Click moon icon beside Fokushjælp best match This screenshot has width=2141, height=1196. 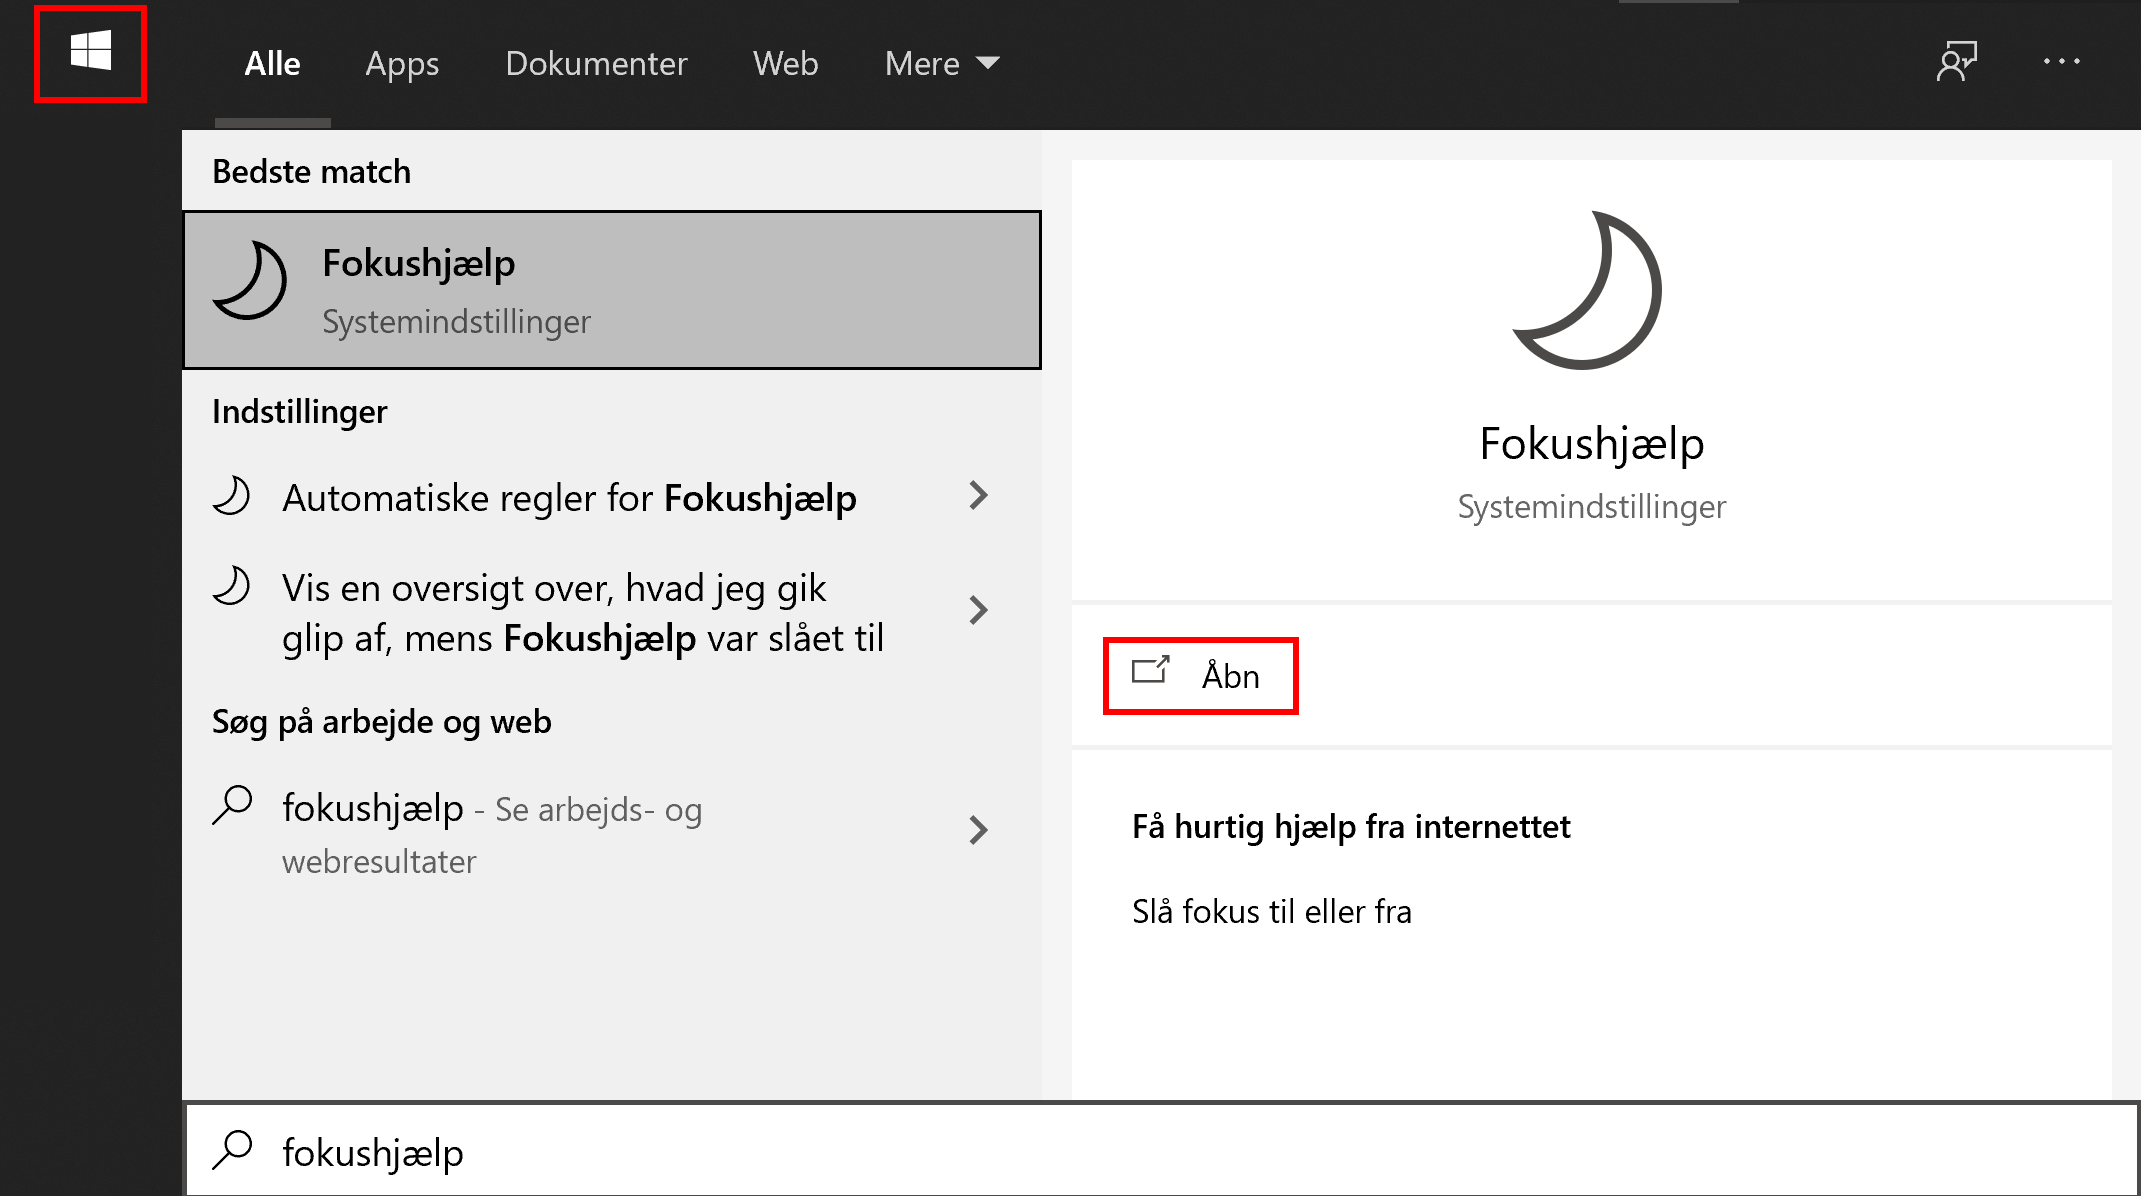250,282
